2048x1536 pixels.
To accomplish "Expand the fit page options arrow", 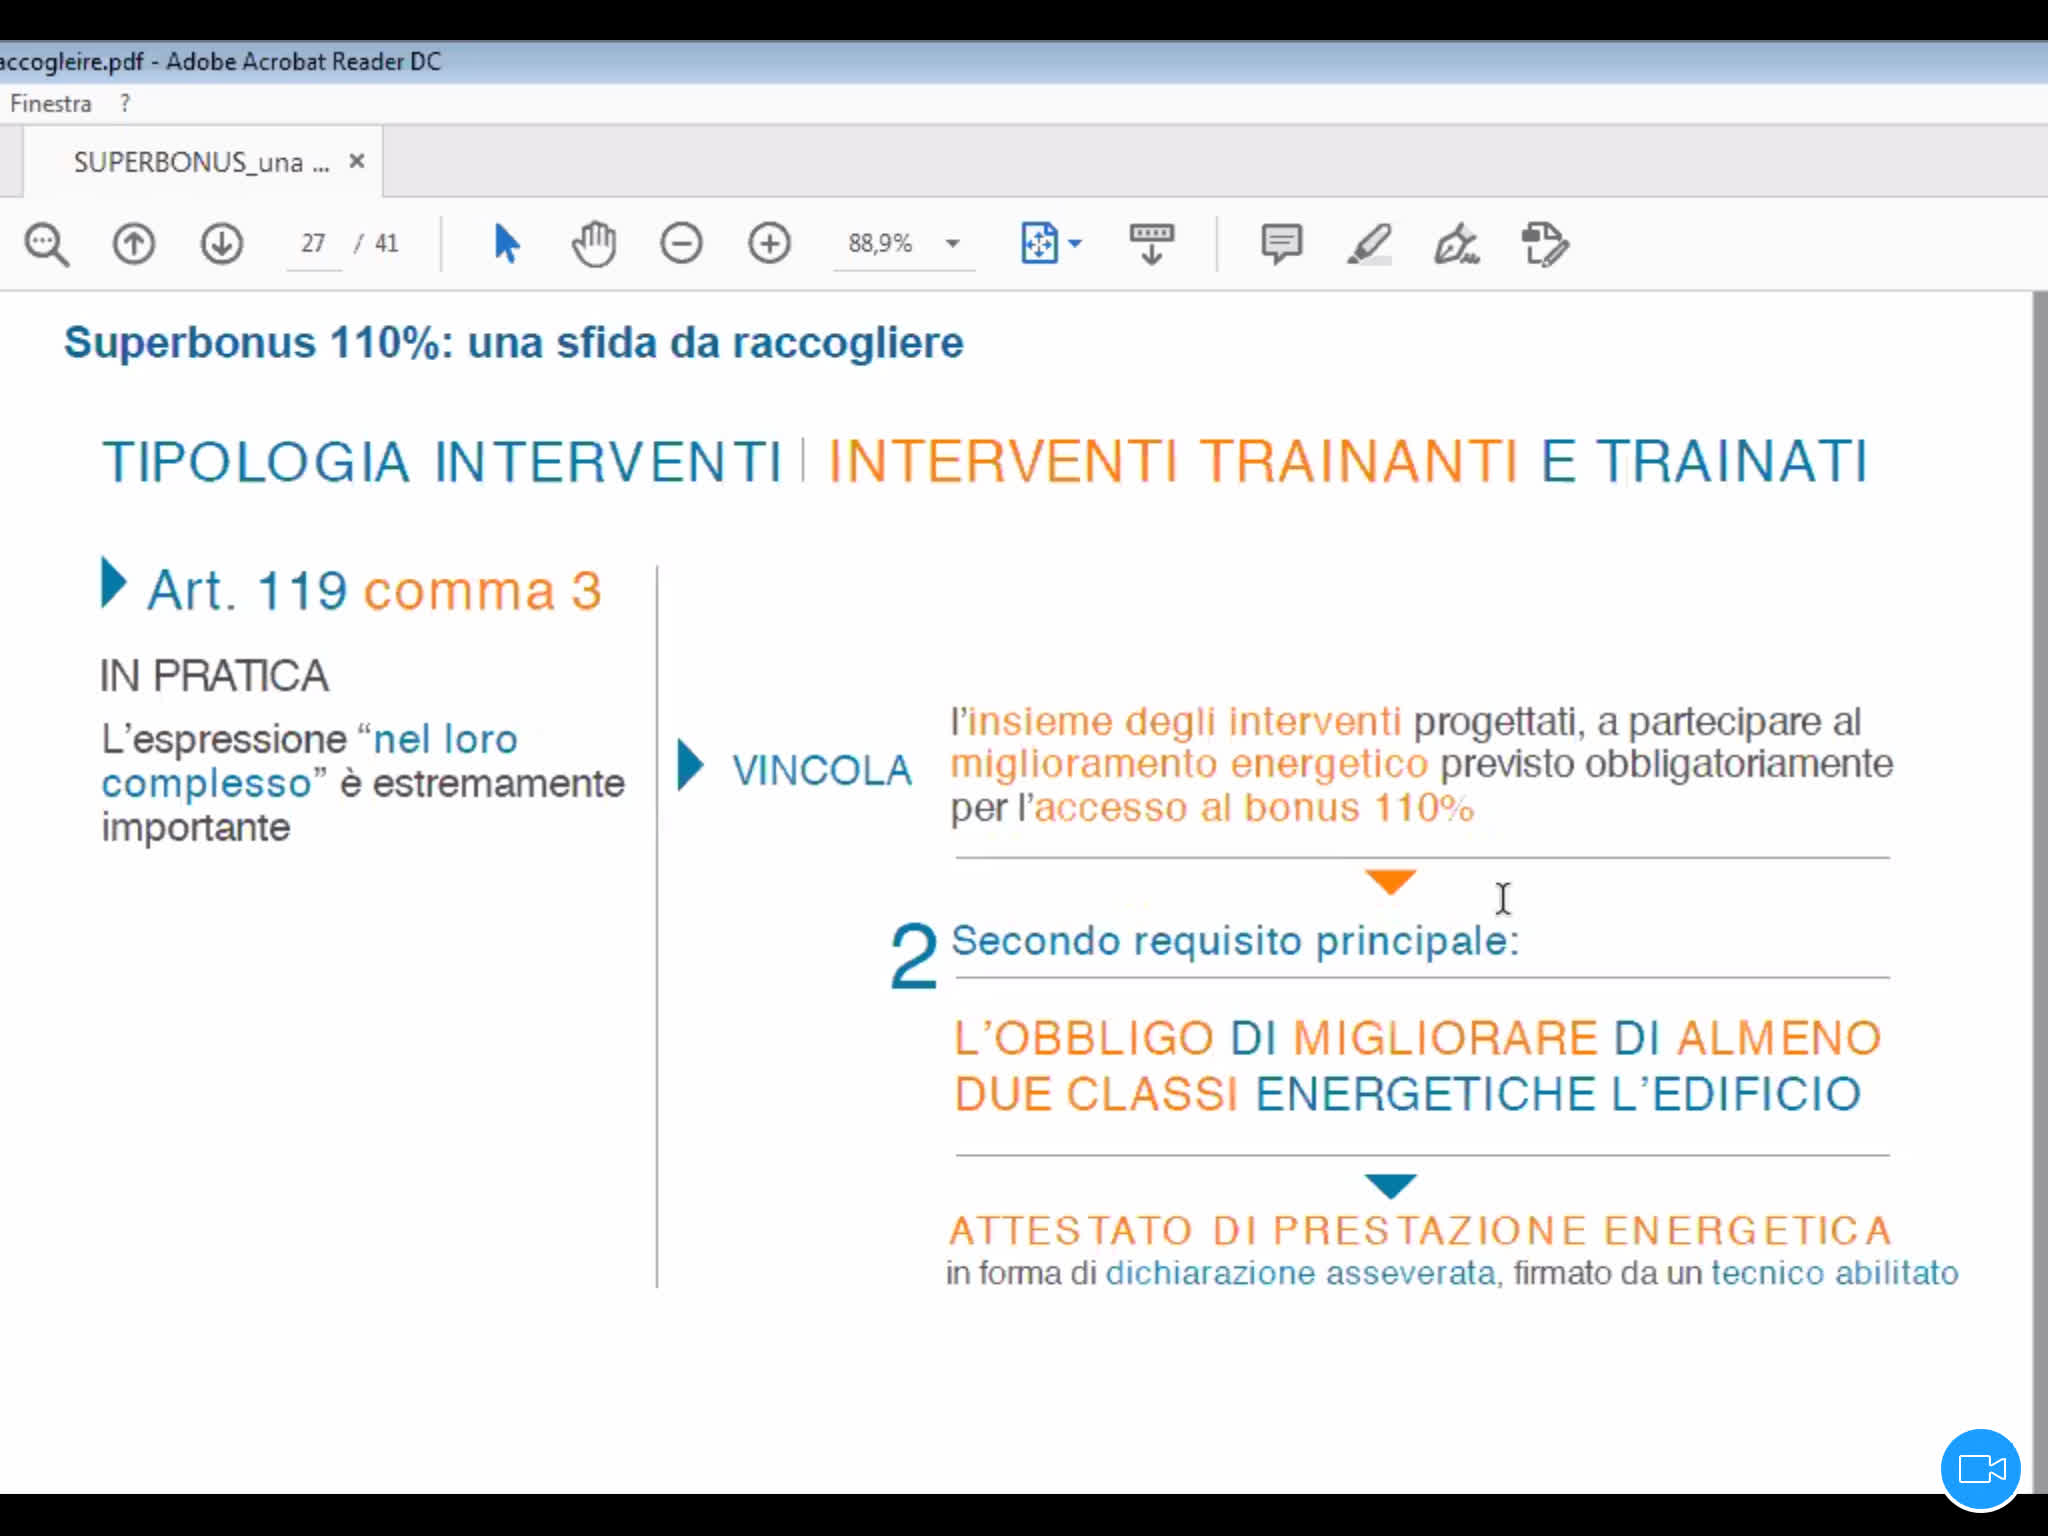I will [1075, 244].
